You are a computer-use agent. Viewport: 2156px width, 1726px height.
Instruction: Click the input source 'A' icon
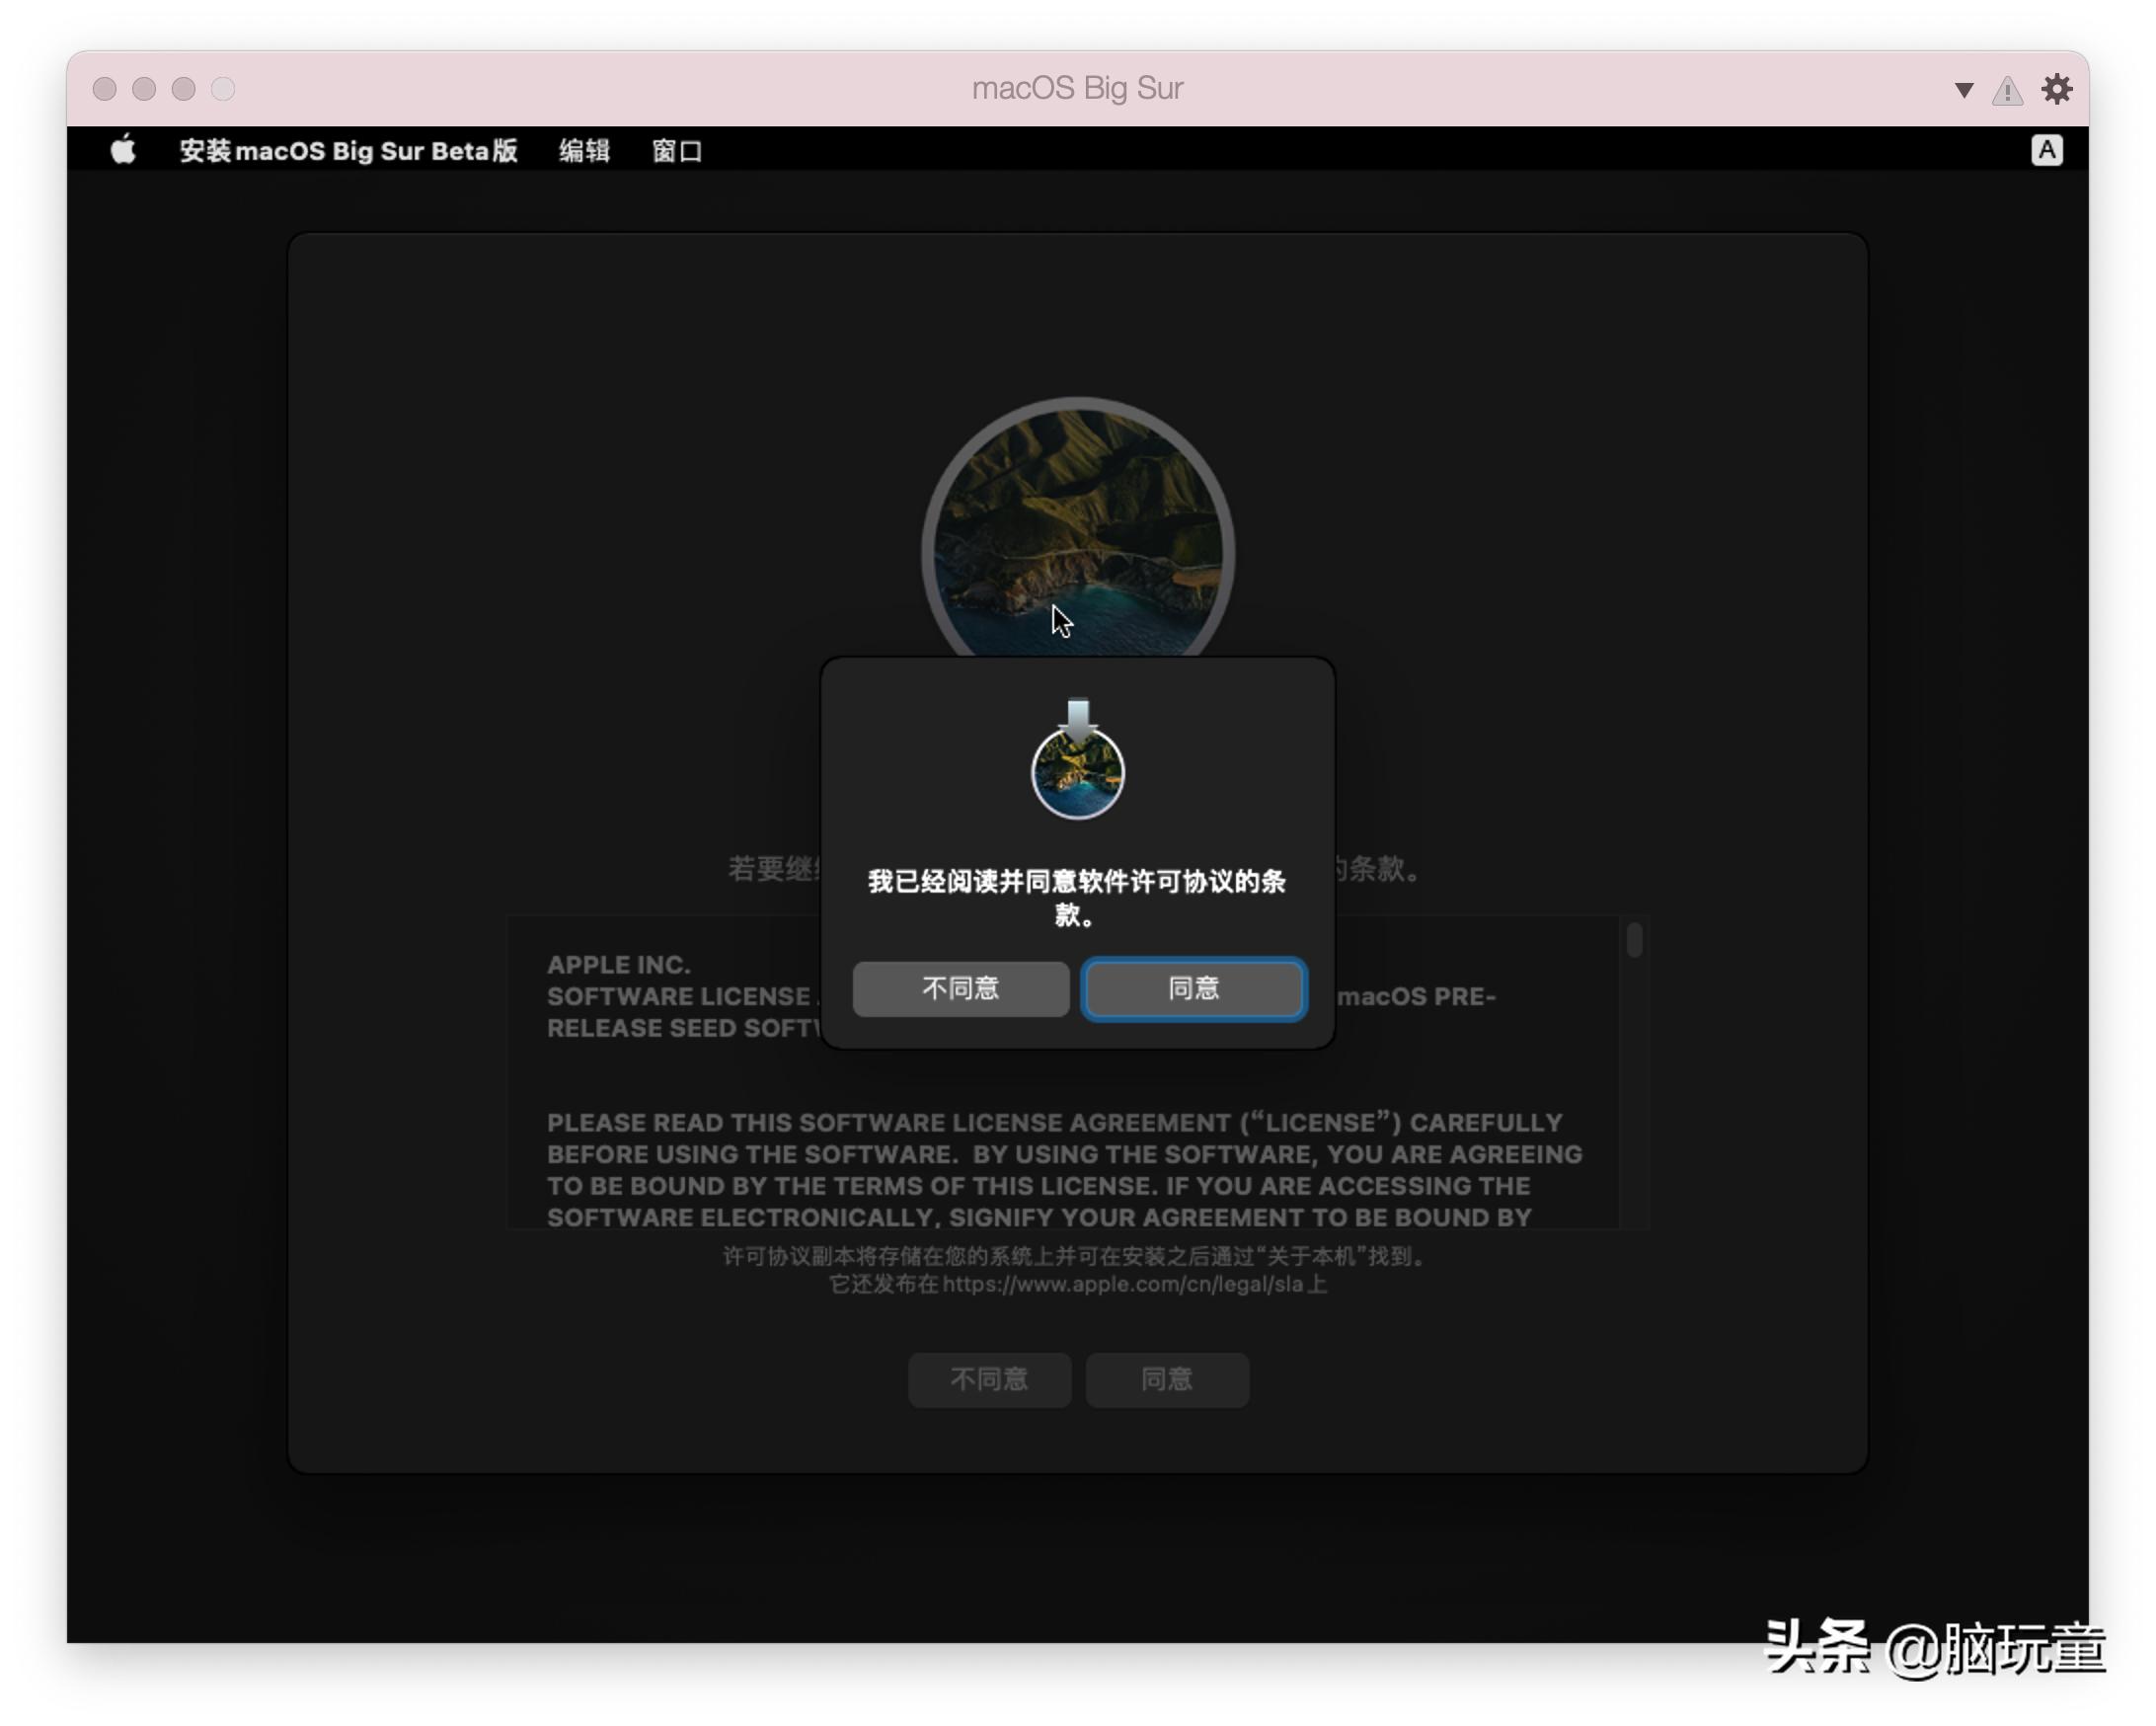click(2046, 150)
